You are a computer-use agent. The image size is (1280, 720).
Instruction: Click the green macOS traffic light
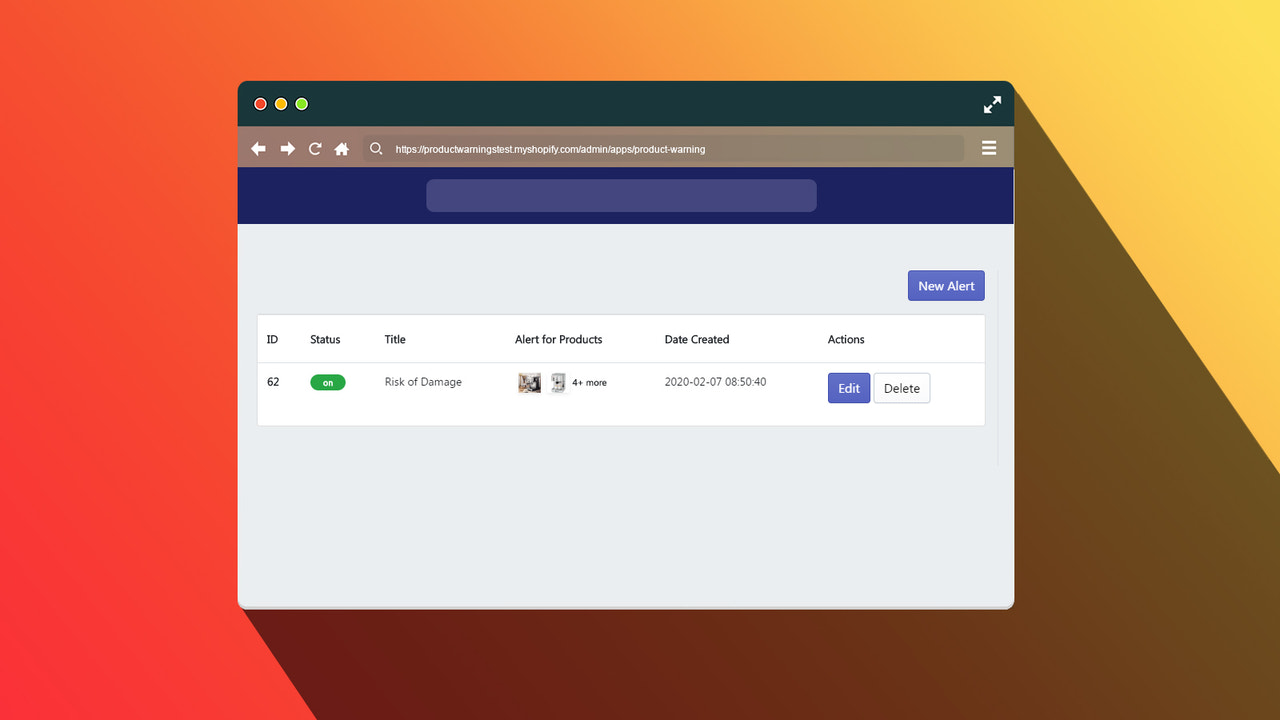(x=301, y=103)
